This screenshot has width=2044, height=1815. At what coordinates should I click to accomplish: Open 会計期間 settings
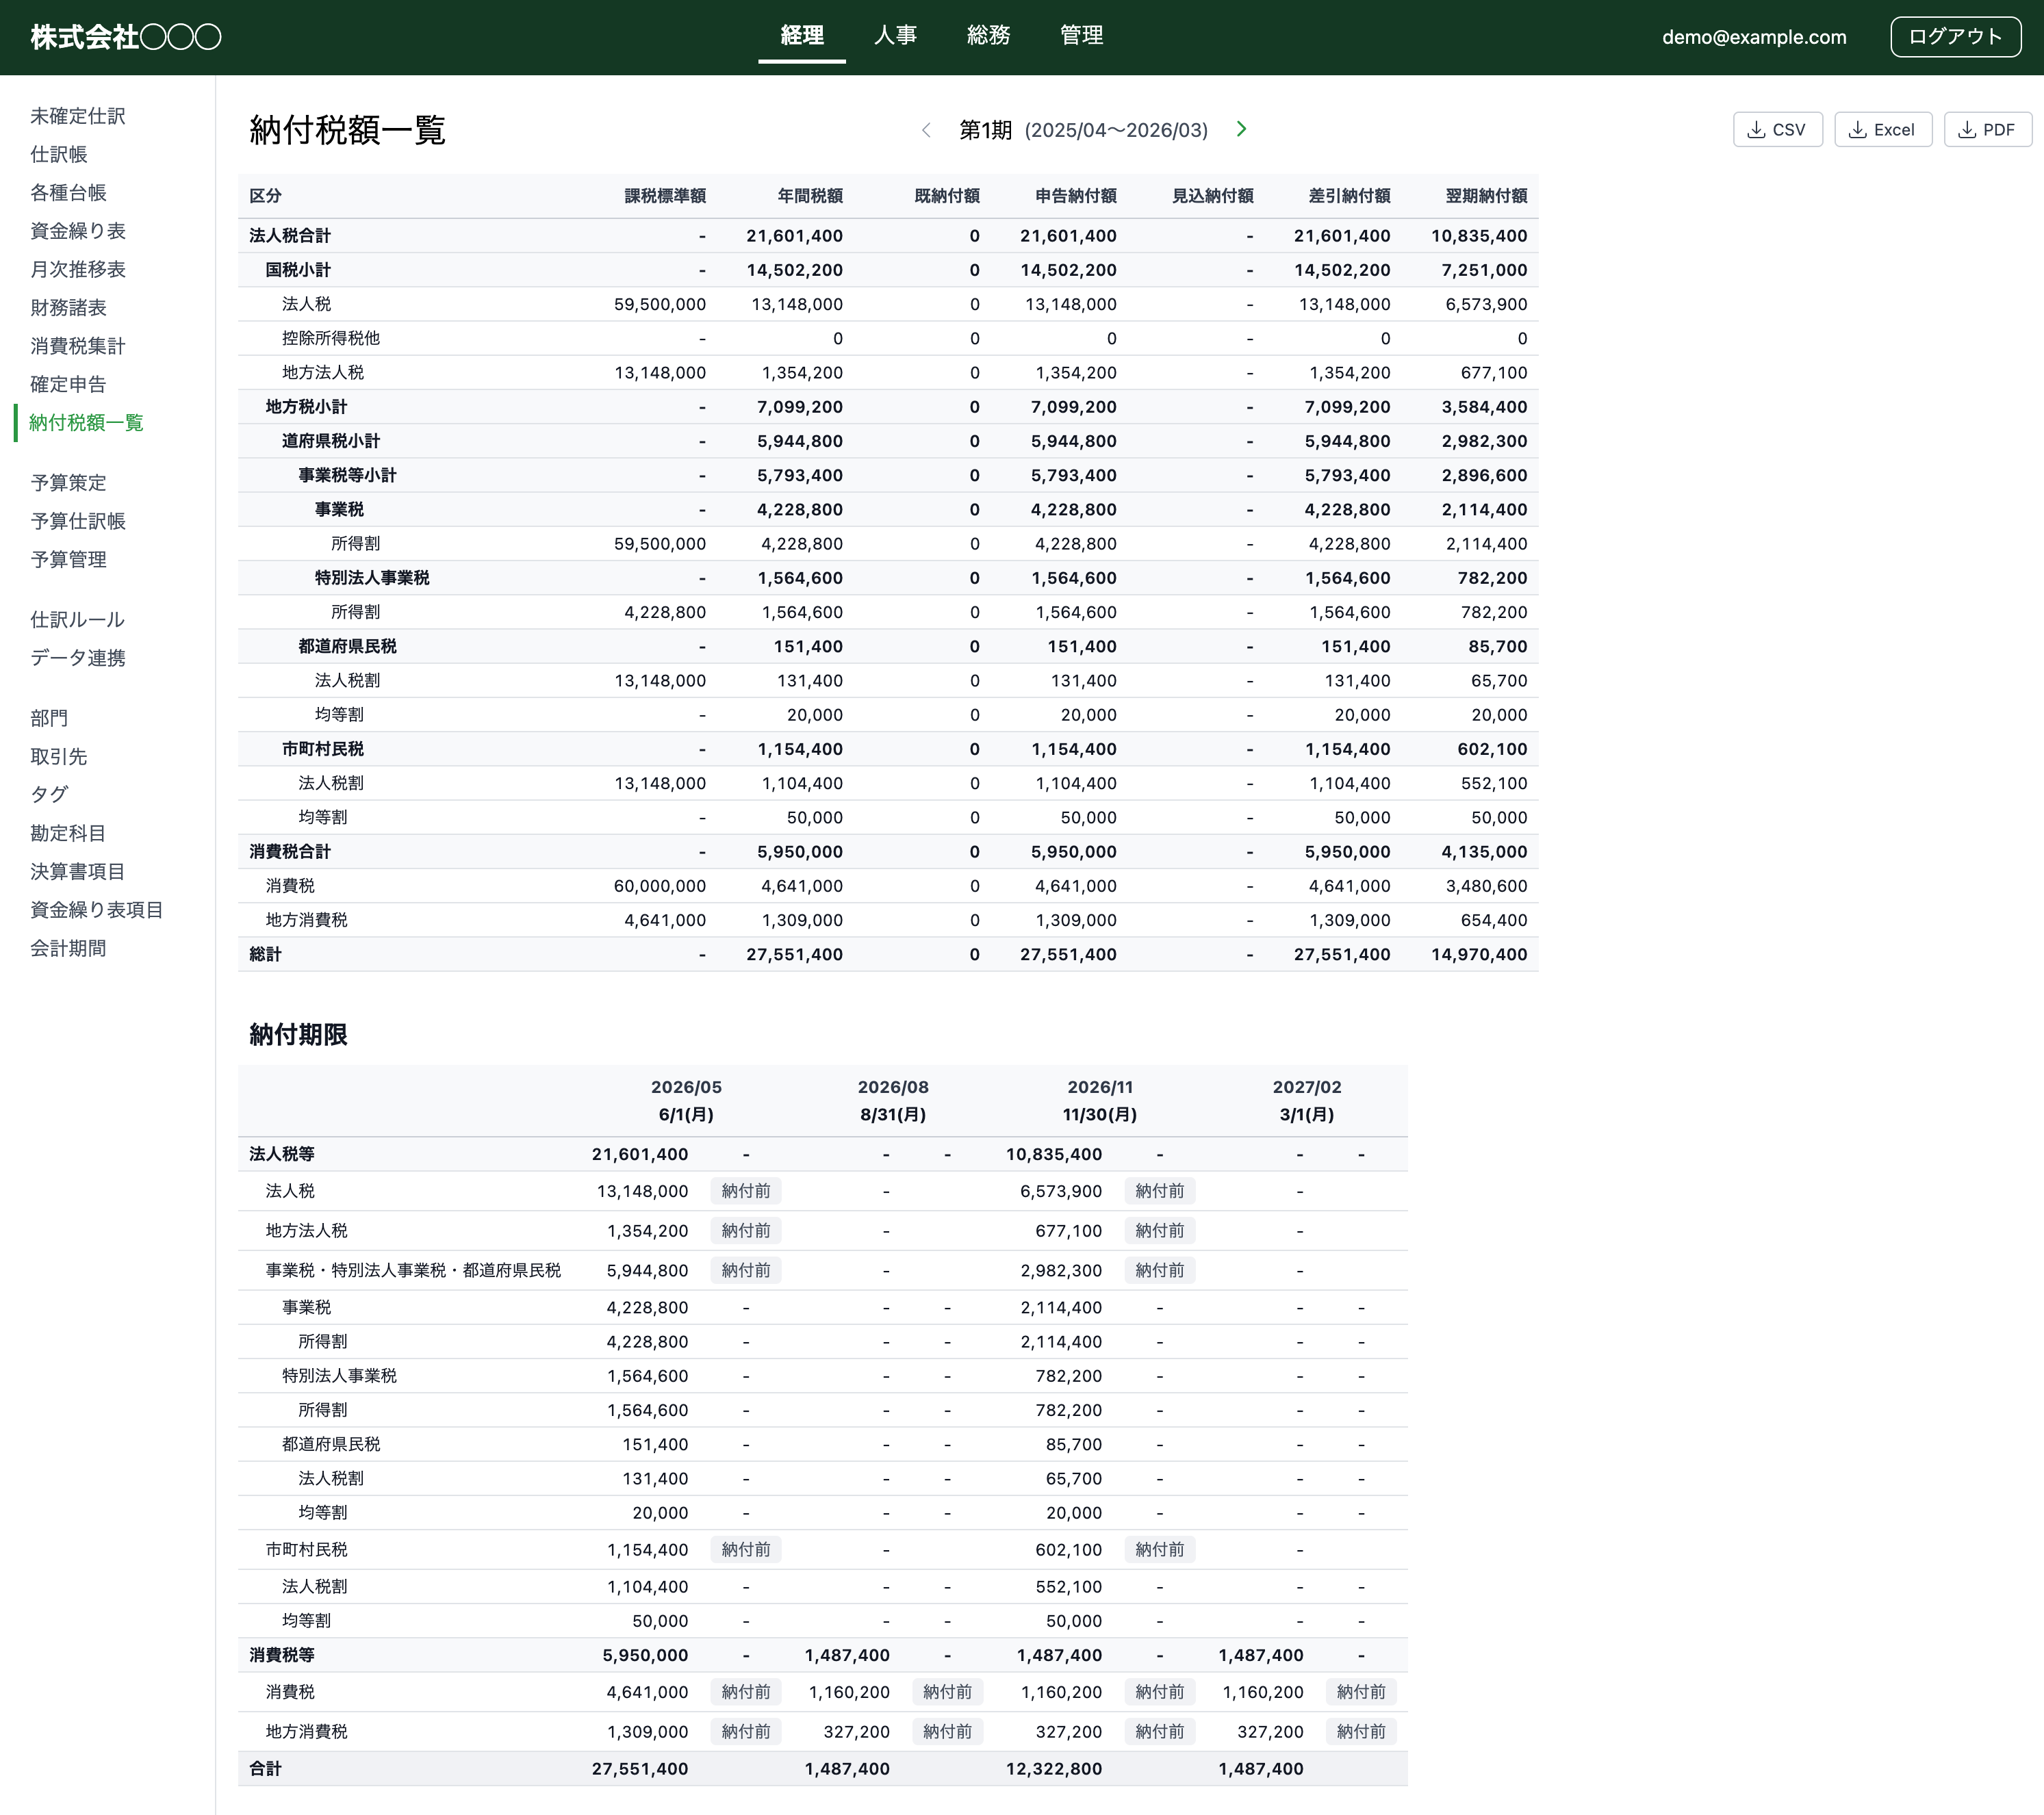coord(67,948)
